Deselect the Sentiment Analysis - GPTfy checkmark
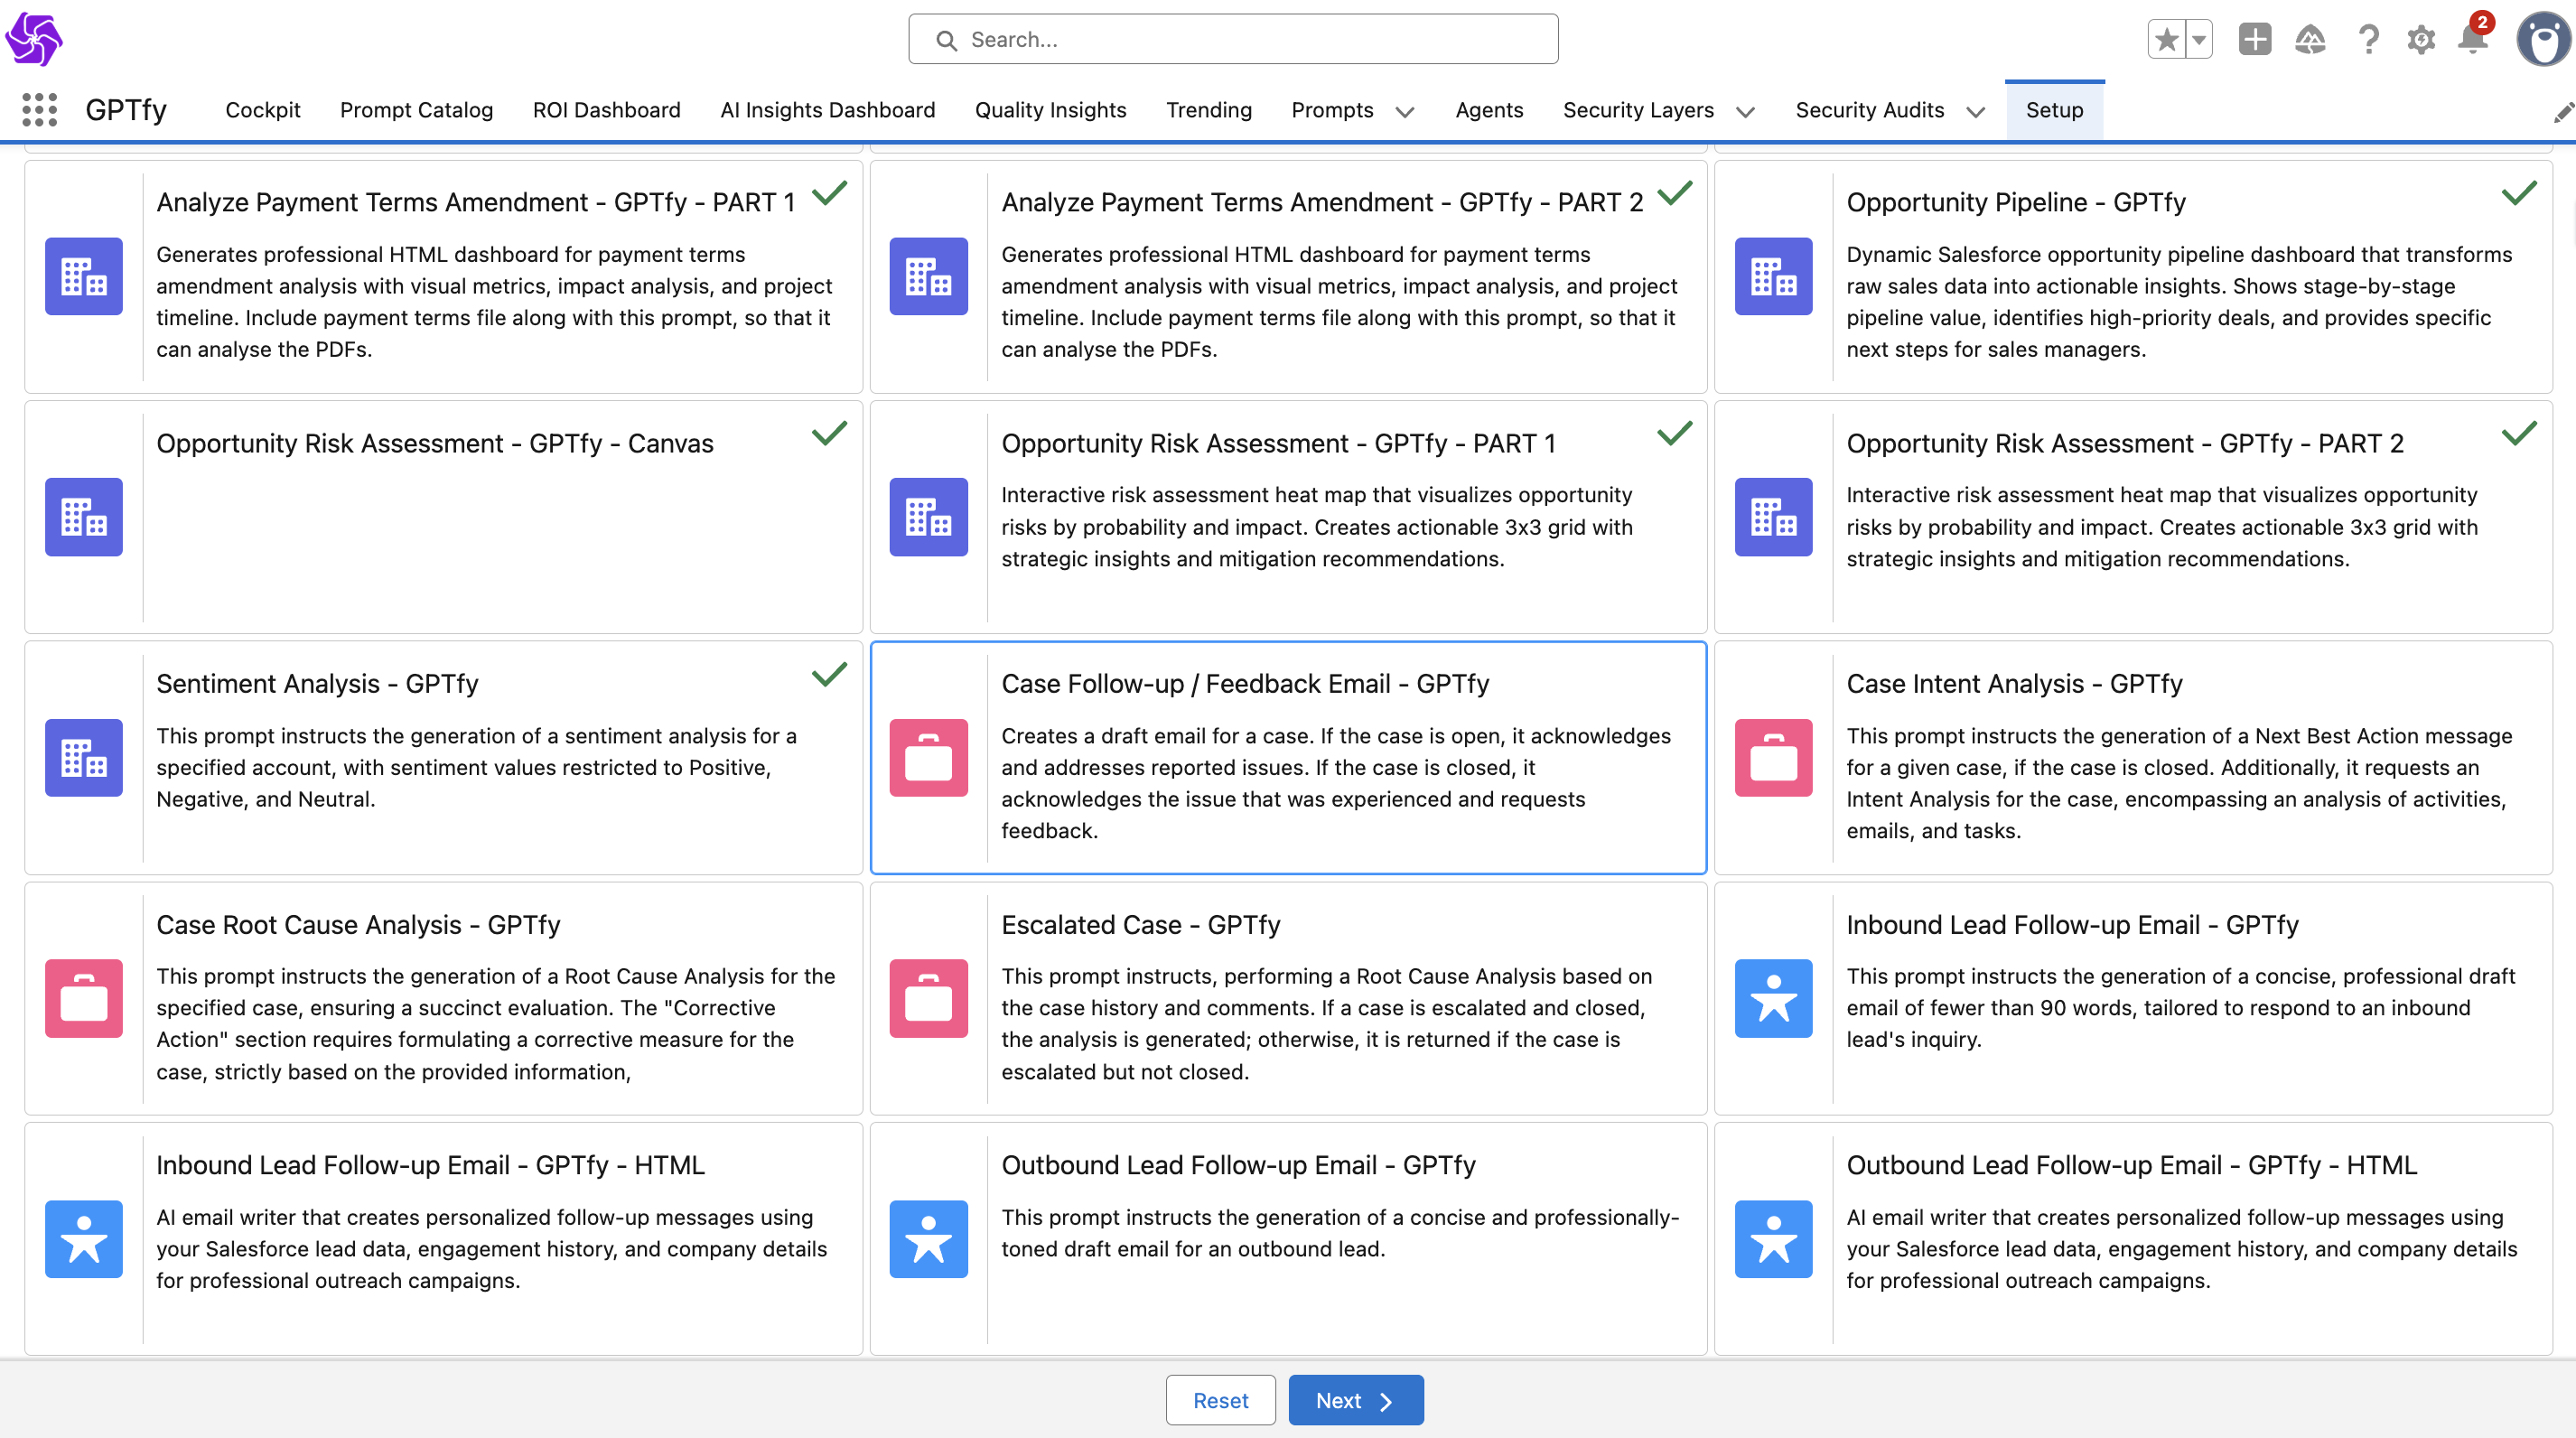 (x=829, y=675)
